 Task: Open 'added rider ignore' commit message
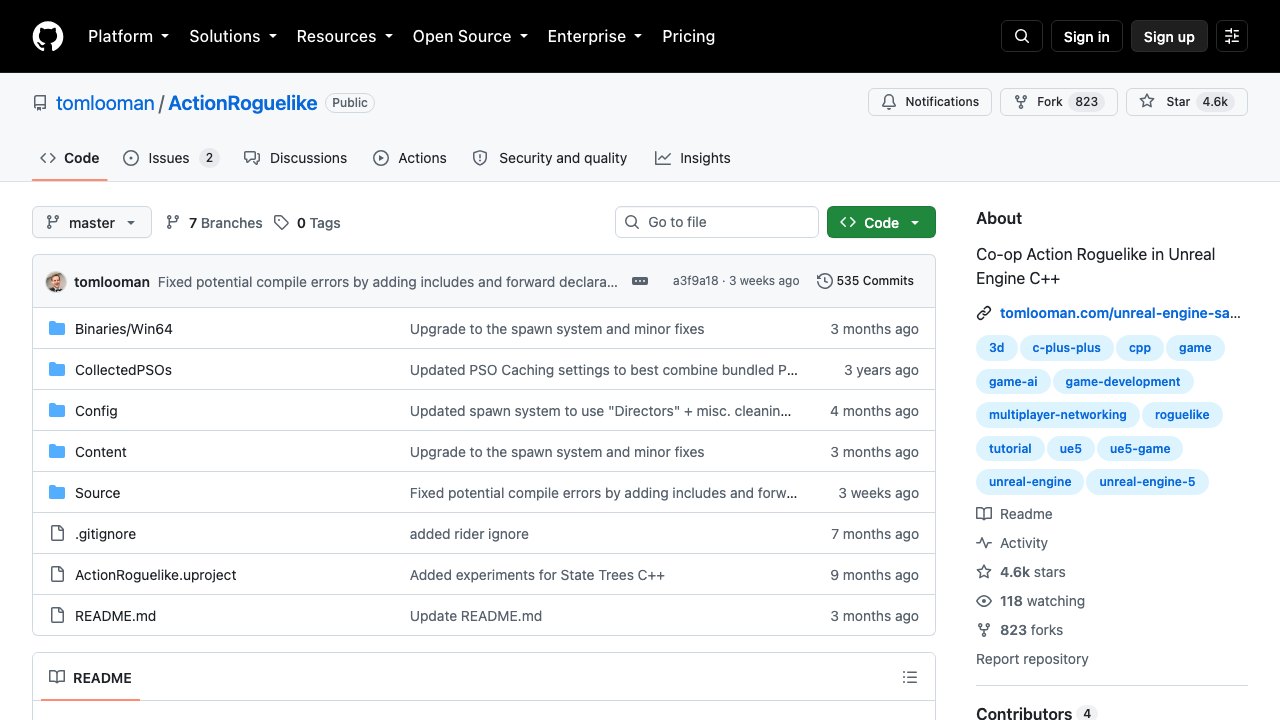(469, 534)
